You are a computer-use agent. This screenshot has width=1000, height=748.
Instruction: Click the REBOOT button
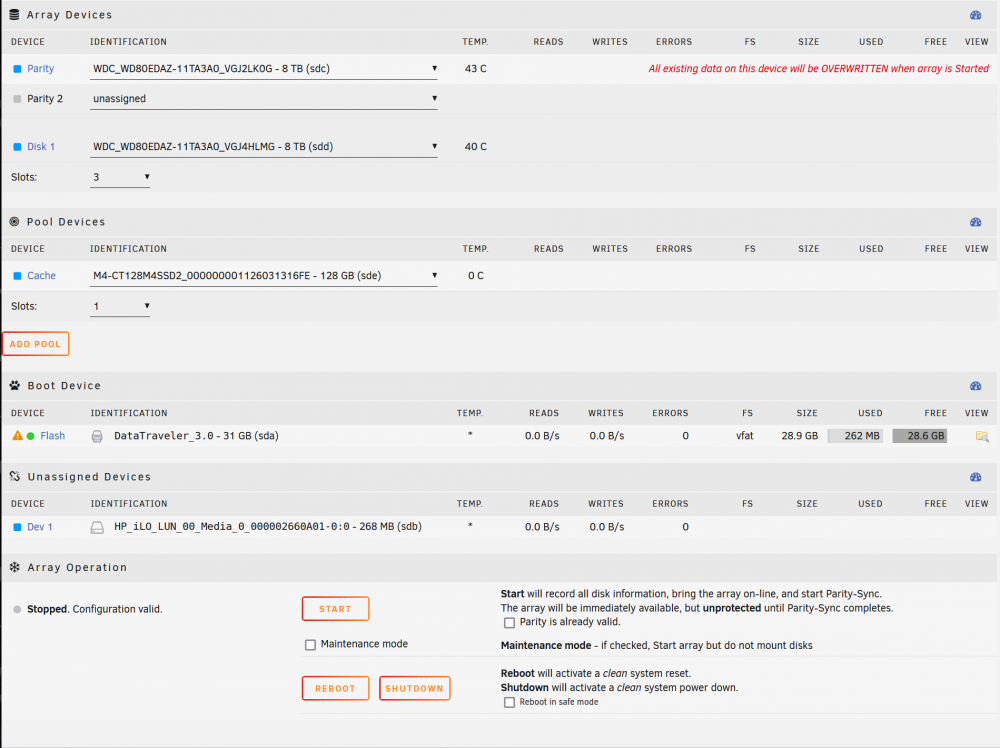pyautogui.click(x=335, y=688)
